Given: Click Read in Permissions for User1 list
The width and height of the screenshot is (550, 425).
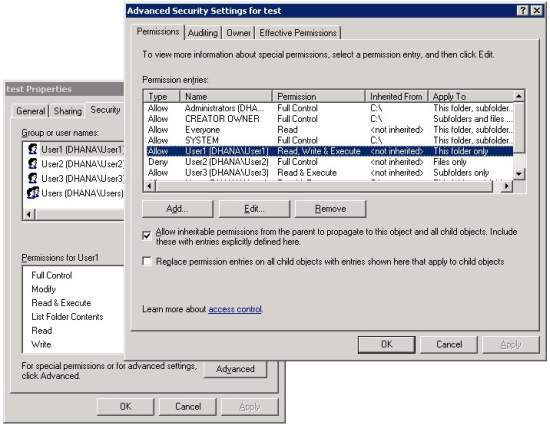Looking at the screenshot, I should click(42, 330).
